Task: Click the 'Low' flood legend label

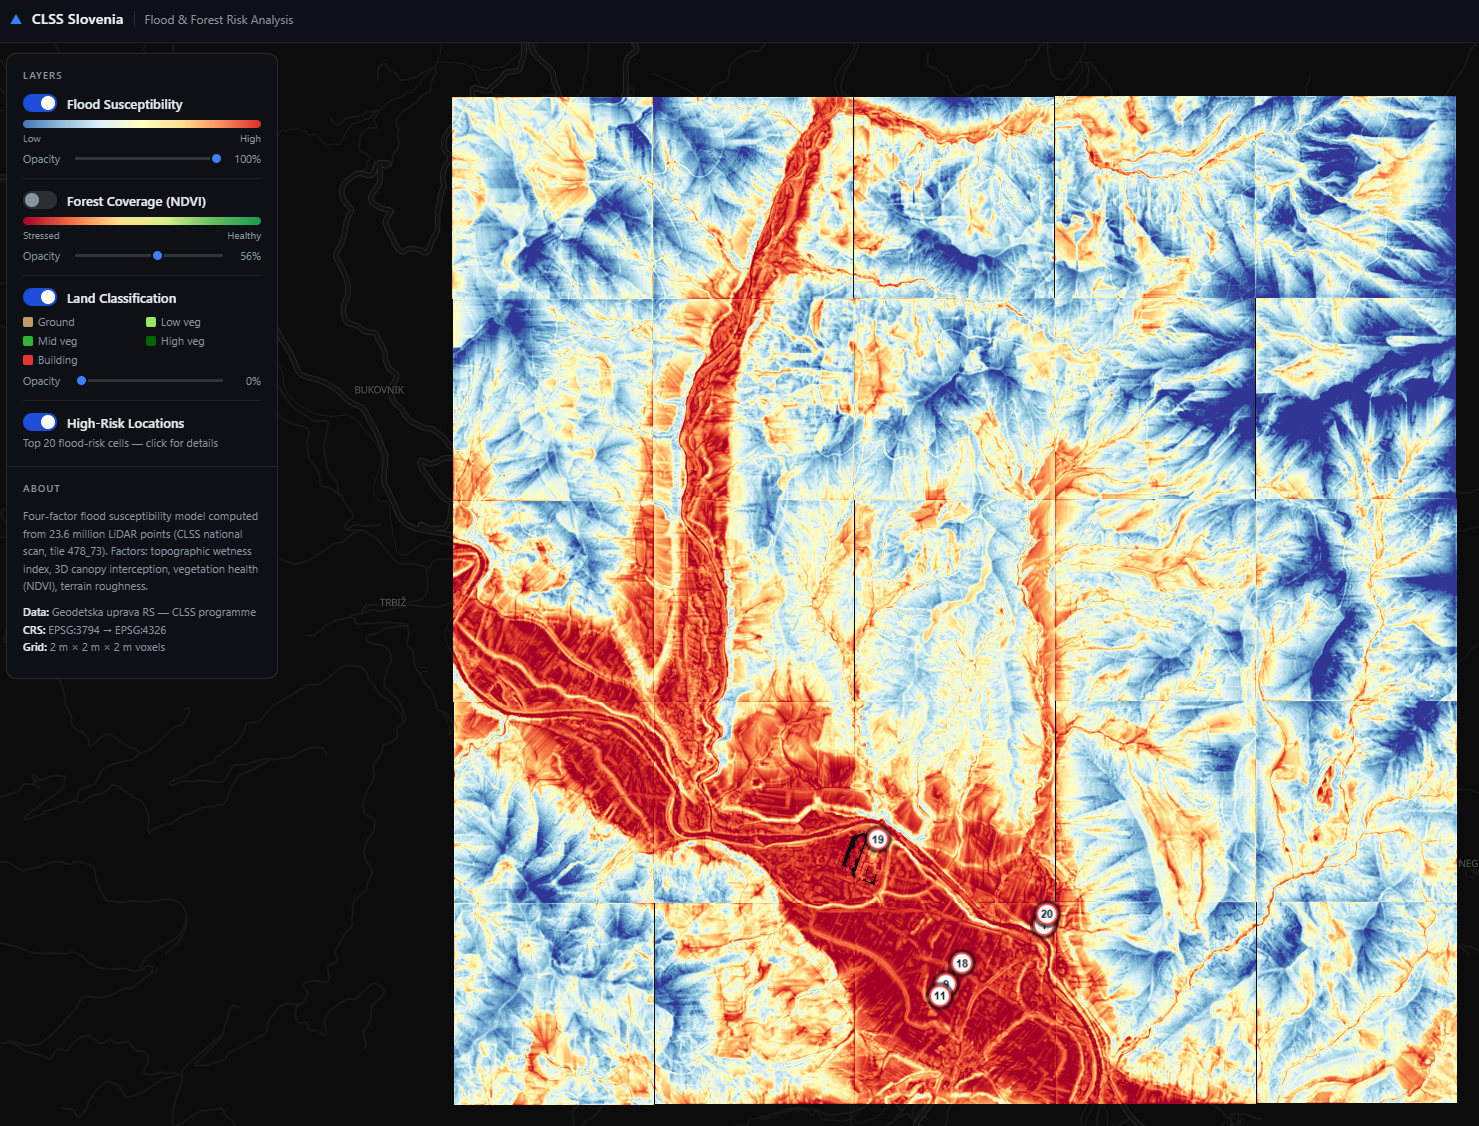Action: click(32, 139)
